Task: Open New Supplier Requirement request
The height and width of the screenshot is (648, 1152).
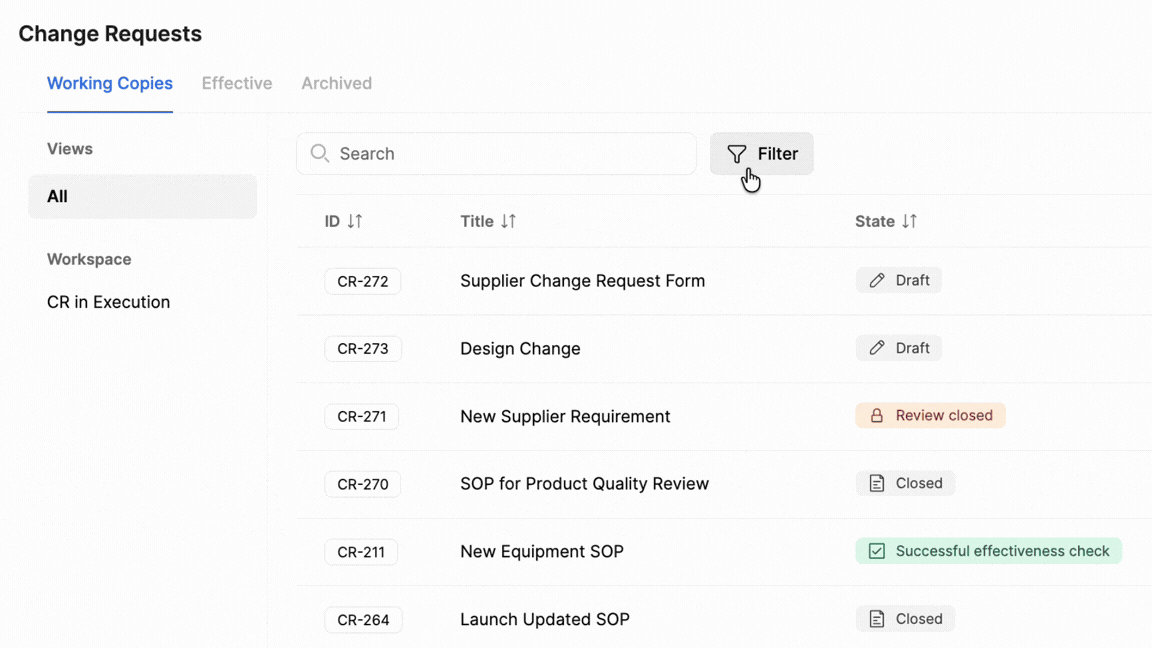Action: pyautogui.click(x=565, y=416)
